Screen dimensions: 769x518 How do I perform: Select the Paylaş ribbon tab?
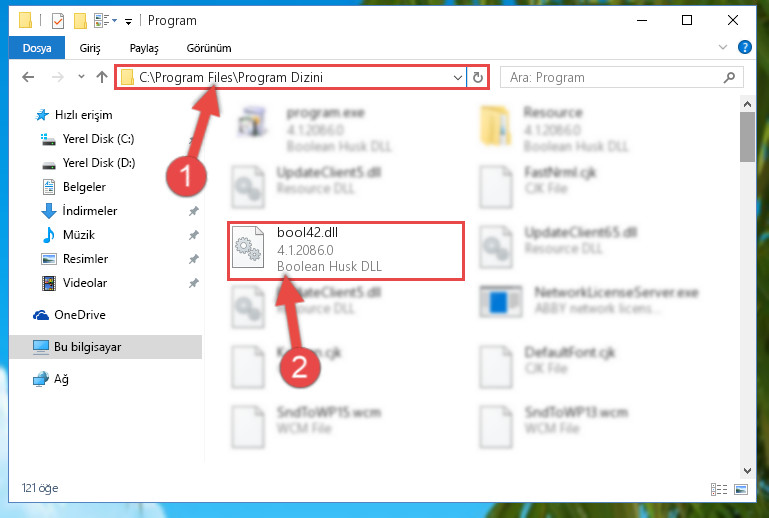click(144, 48)
